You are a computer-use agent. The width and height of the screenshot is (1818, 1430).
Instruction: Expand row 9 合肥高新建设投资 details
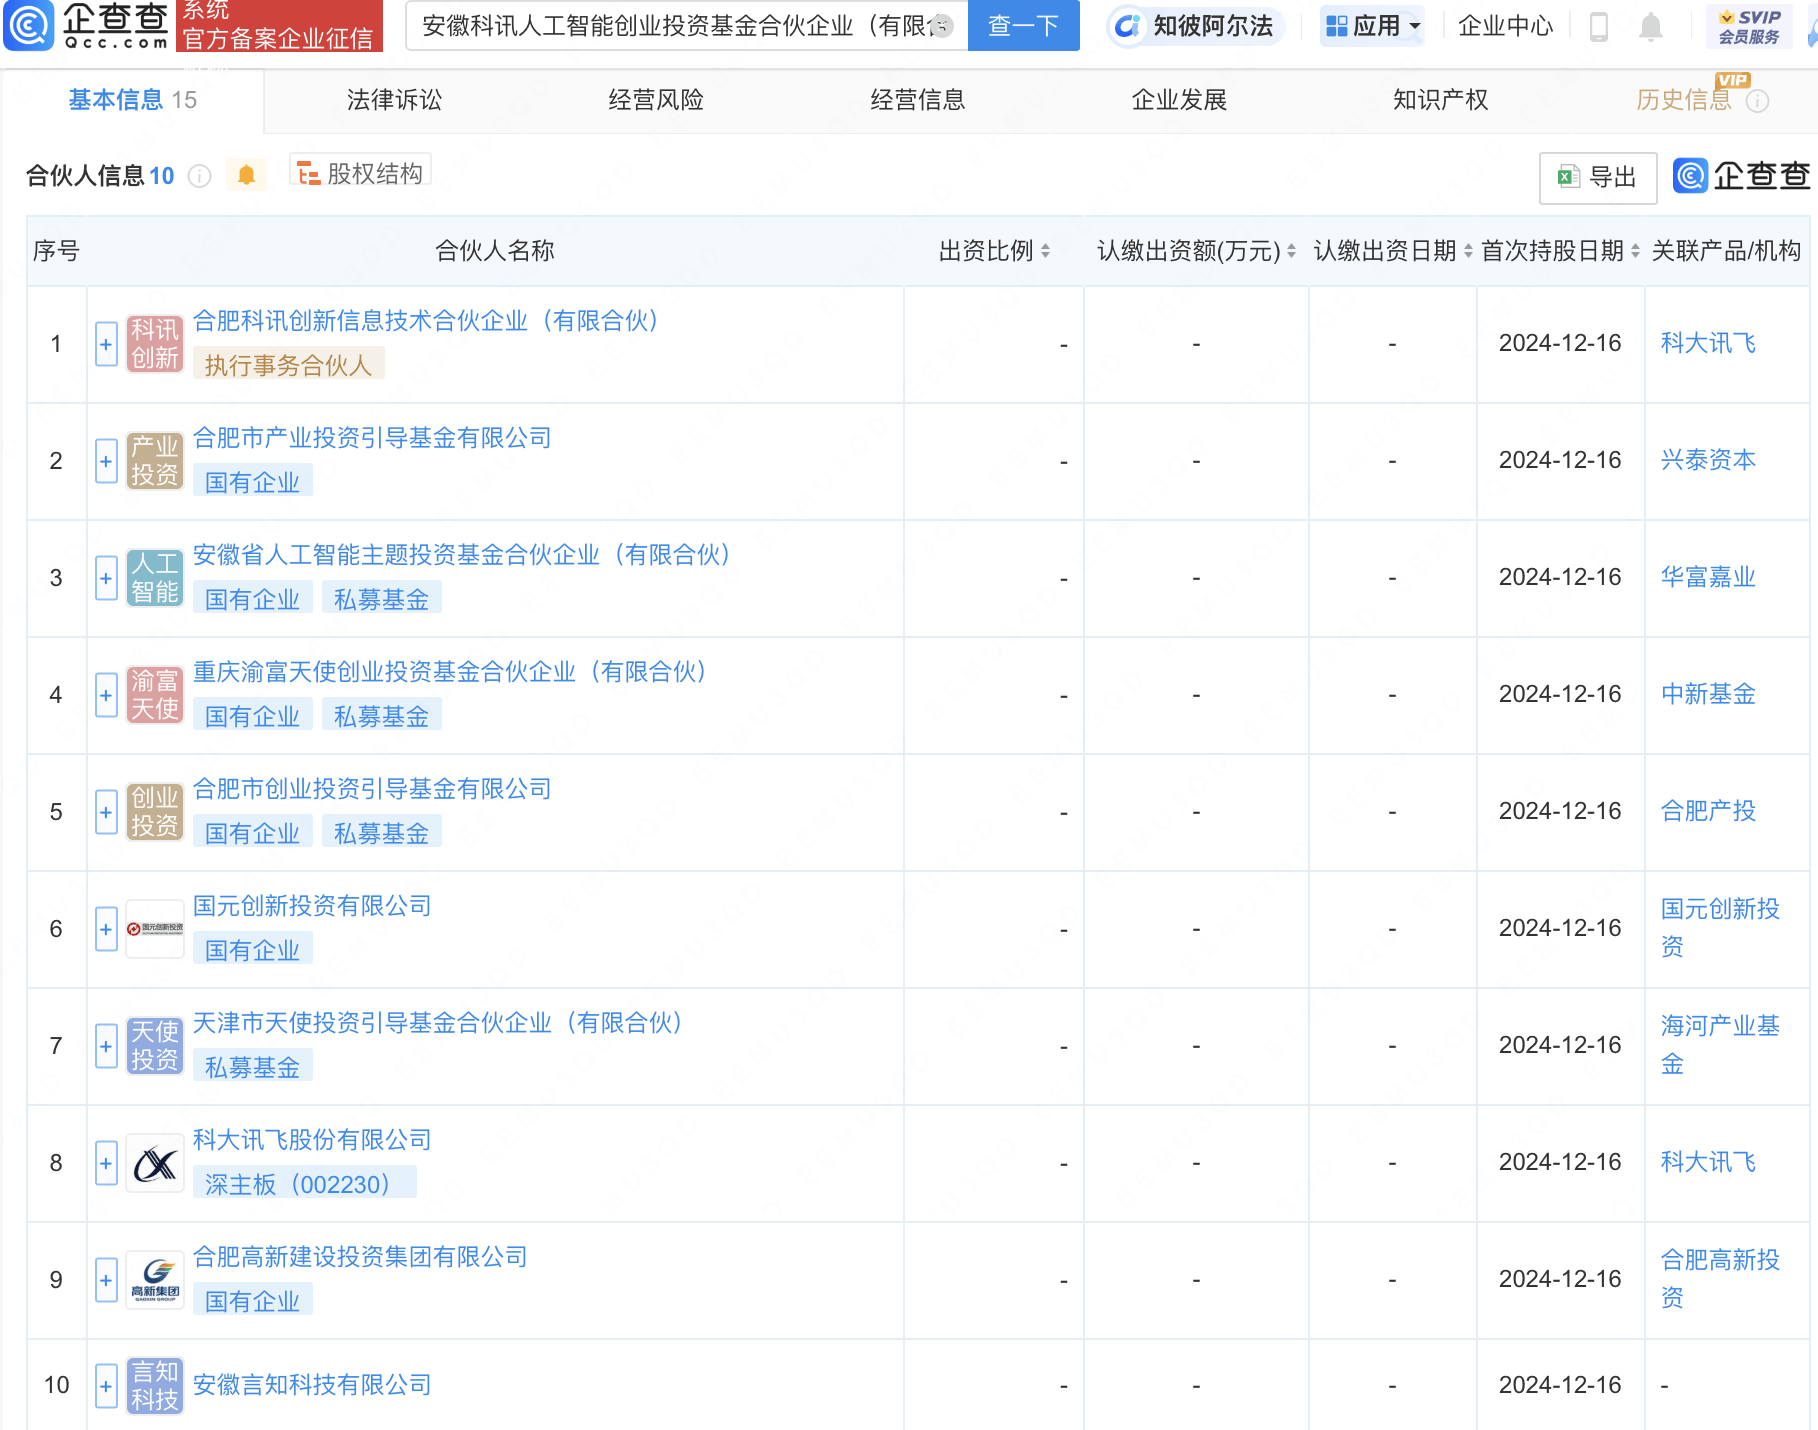click(x=106, y=1280)
